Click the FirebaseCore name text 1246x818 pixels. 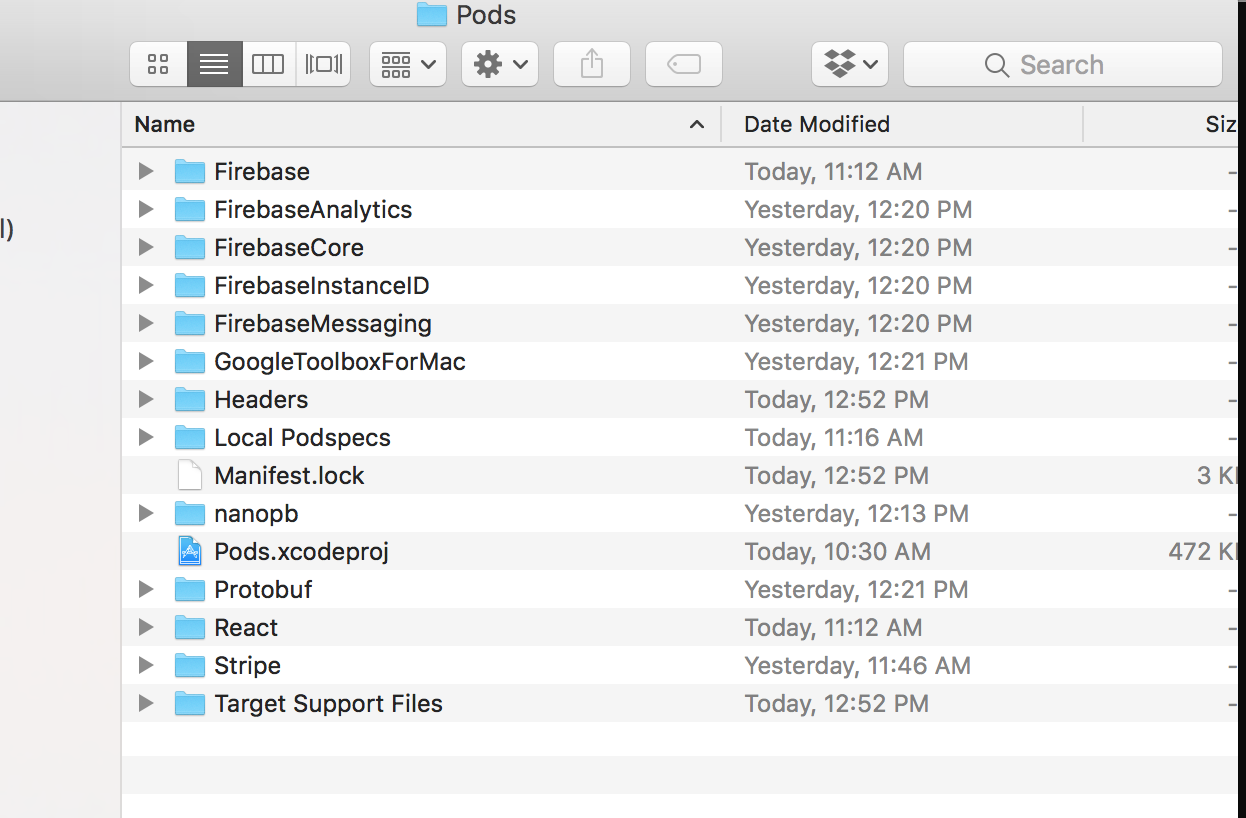coord(289,247)
